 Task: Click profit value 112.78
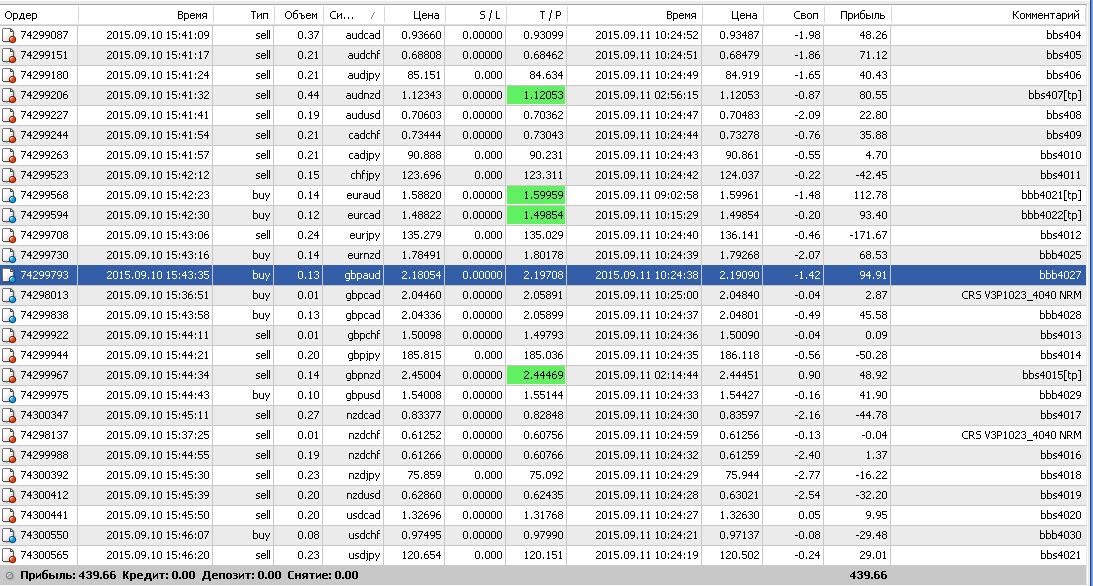(871, 195)
